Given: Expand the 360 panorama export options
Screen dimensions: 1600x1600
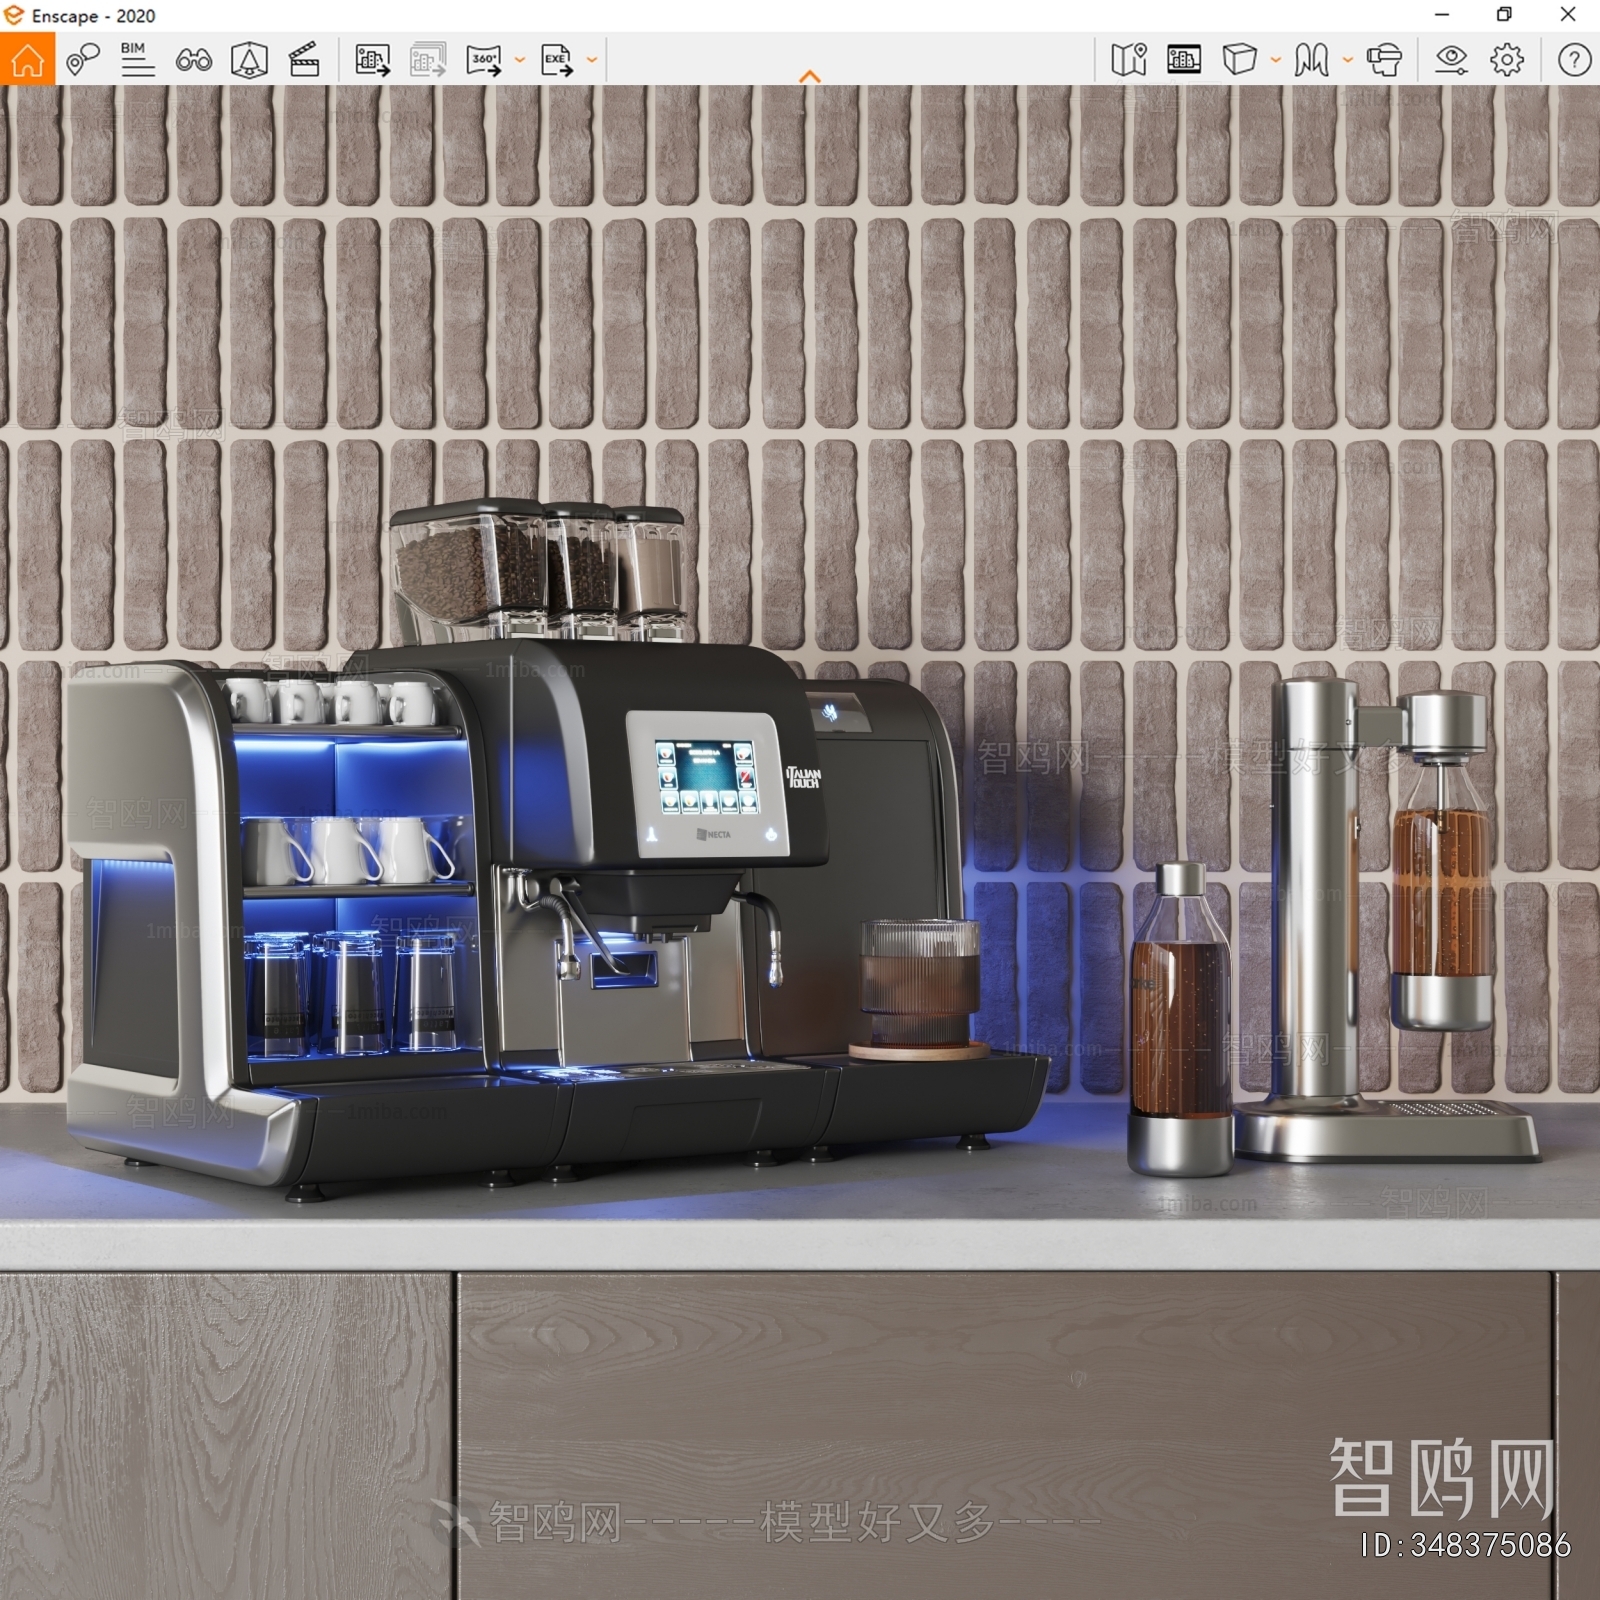Looking at the screenshot, I should point(519,60).
